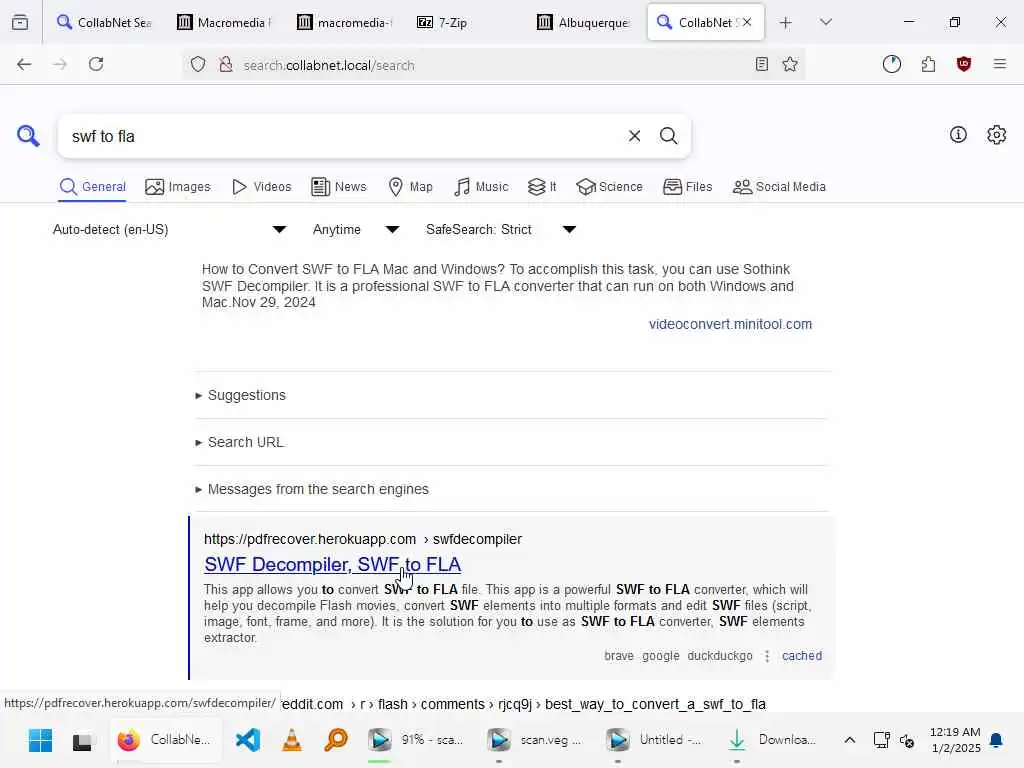The image size is (1024, 768).
Task: Open Firefox CollabNet taskbar button
Action: [165, 740]
